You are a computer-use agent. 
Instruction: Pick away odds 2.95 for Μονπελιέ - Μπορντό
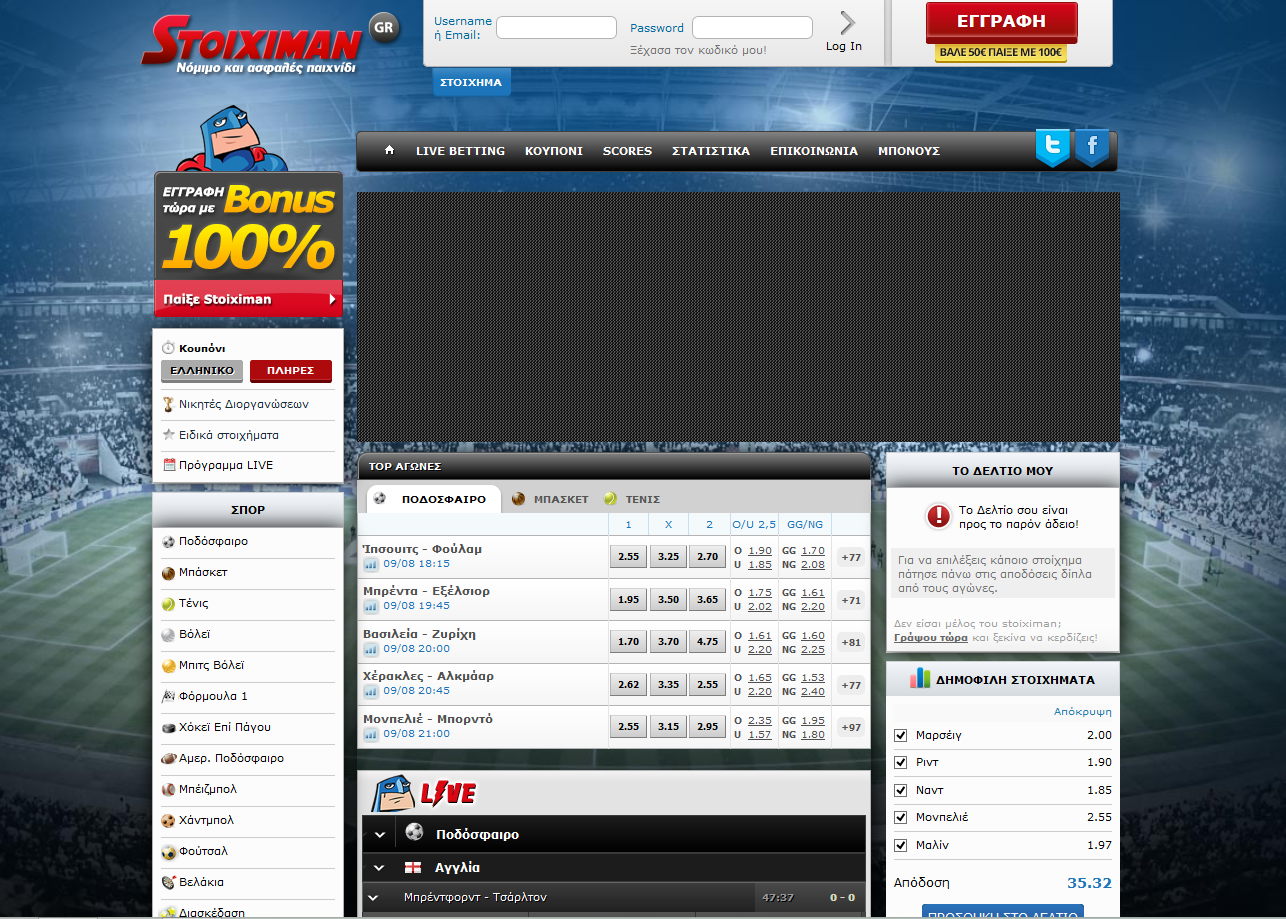[707, 727]
